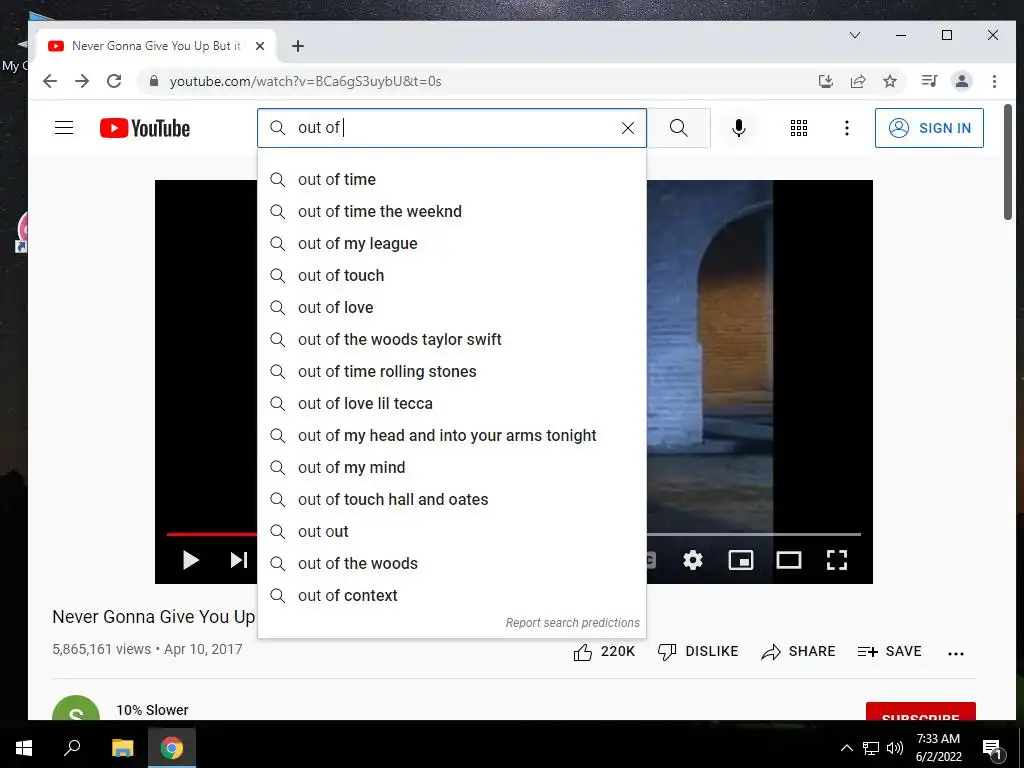Go forward in Chrome
Viewport: 1024px width, 768px height.
(82, 81)
